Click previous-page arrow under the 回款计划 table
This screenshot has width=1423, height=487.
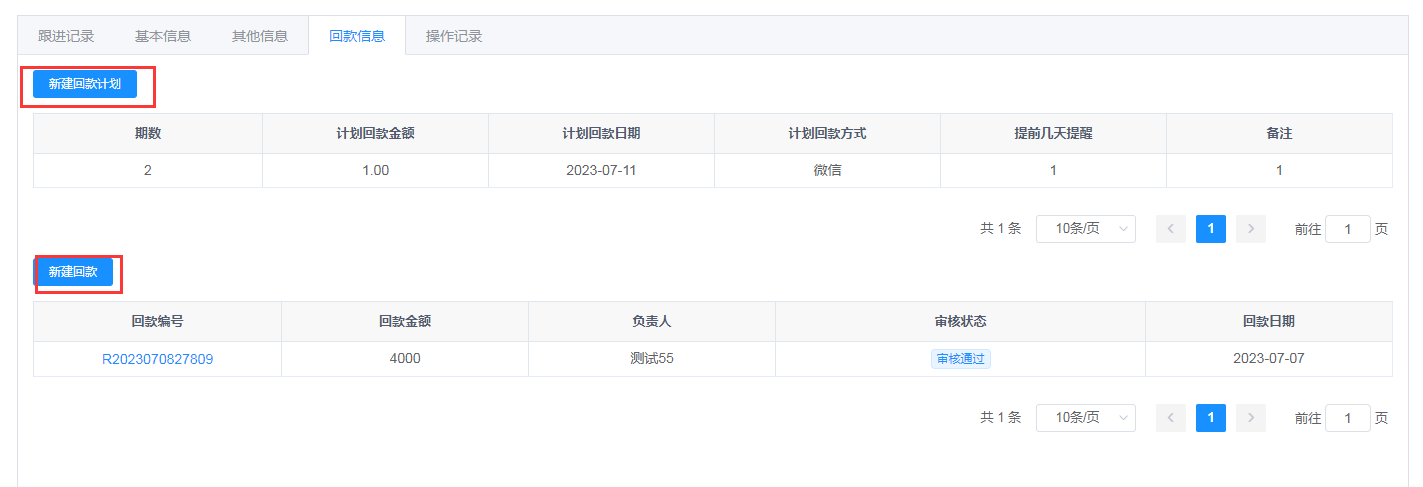(x=1170, y=229)
